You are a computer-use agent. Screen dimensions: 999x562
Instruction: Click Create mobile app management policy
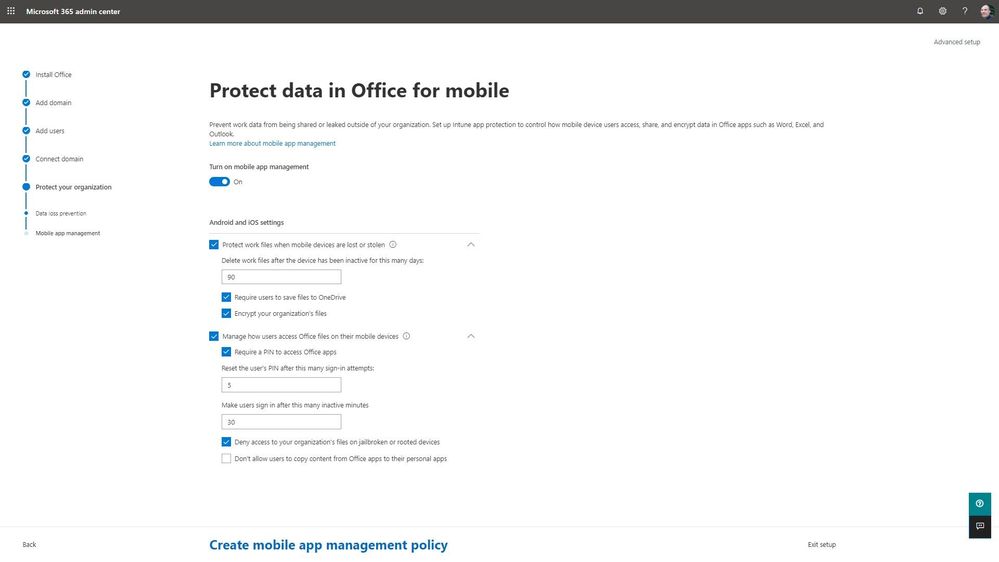(328, 545)
